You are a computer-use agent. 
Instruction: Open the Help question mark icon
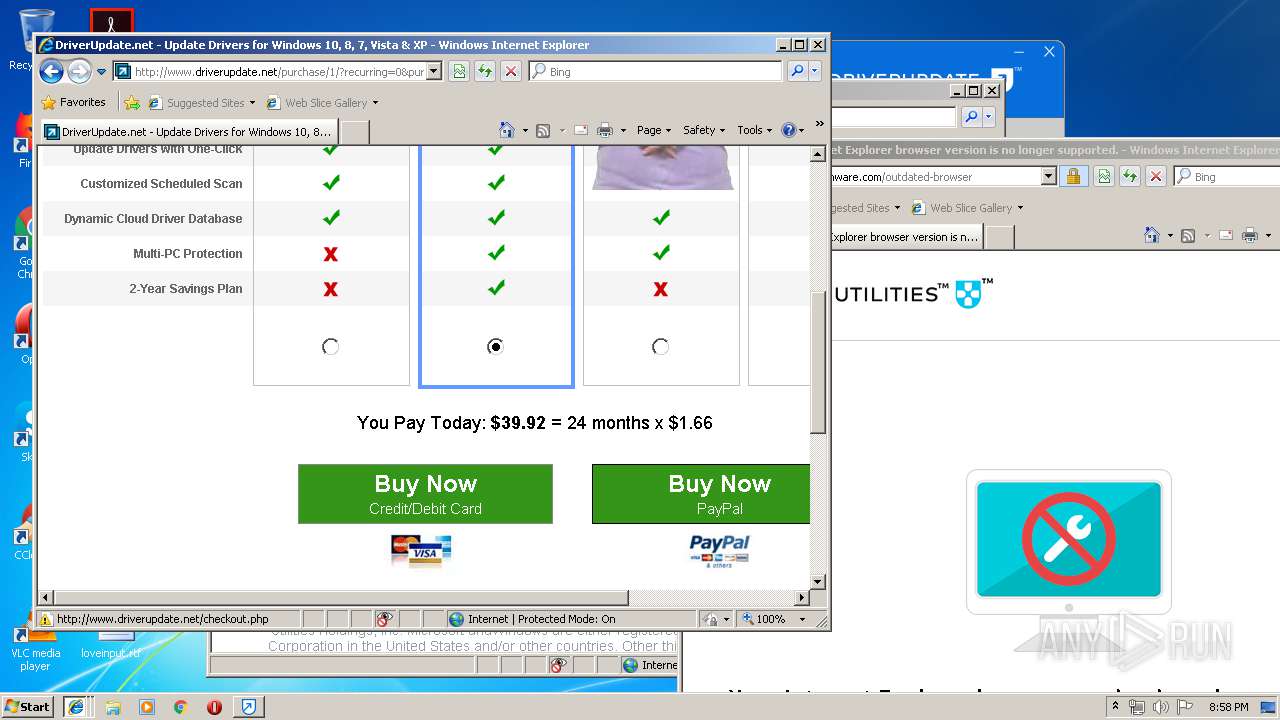click(x=788, y=130)
